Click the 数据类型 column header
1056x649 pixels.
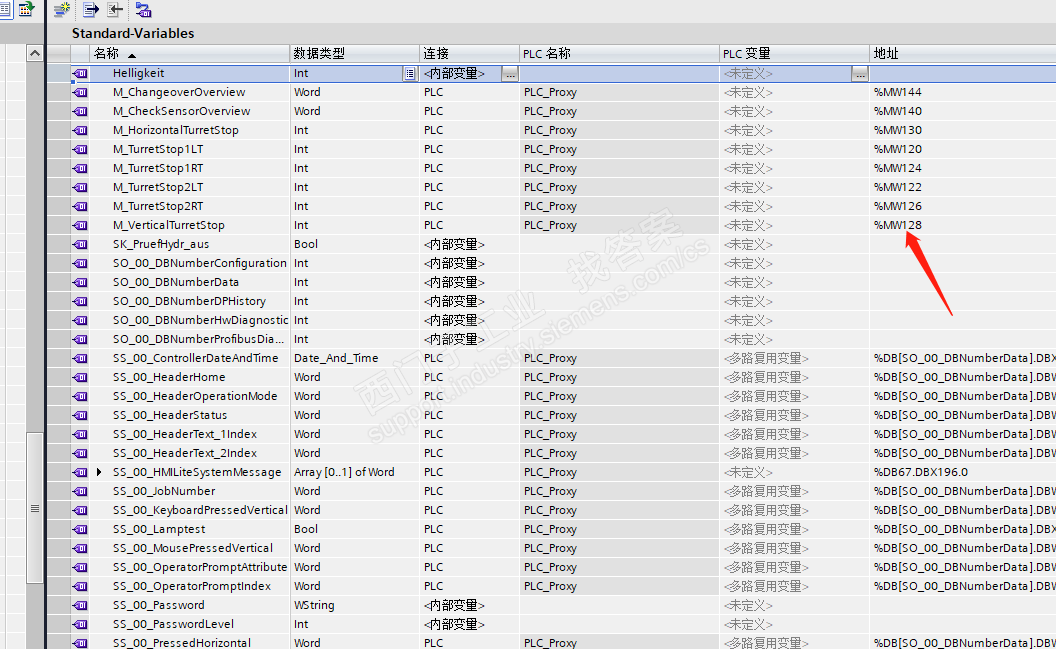coord(354,53)
